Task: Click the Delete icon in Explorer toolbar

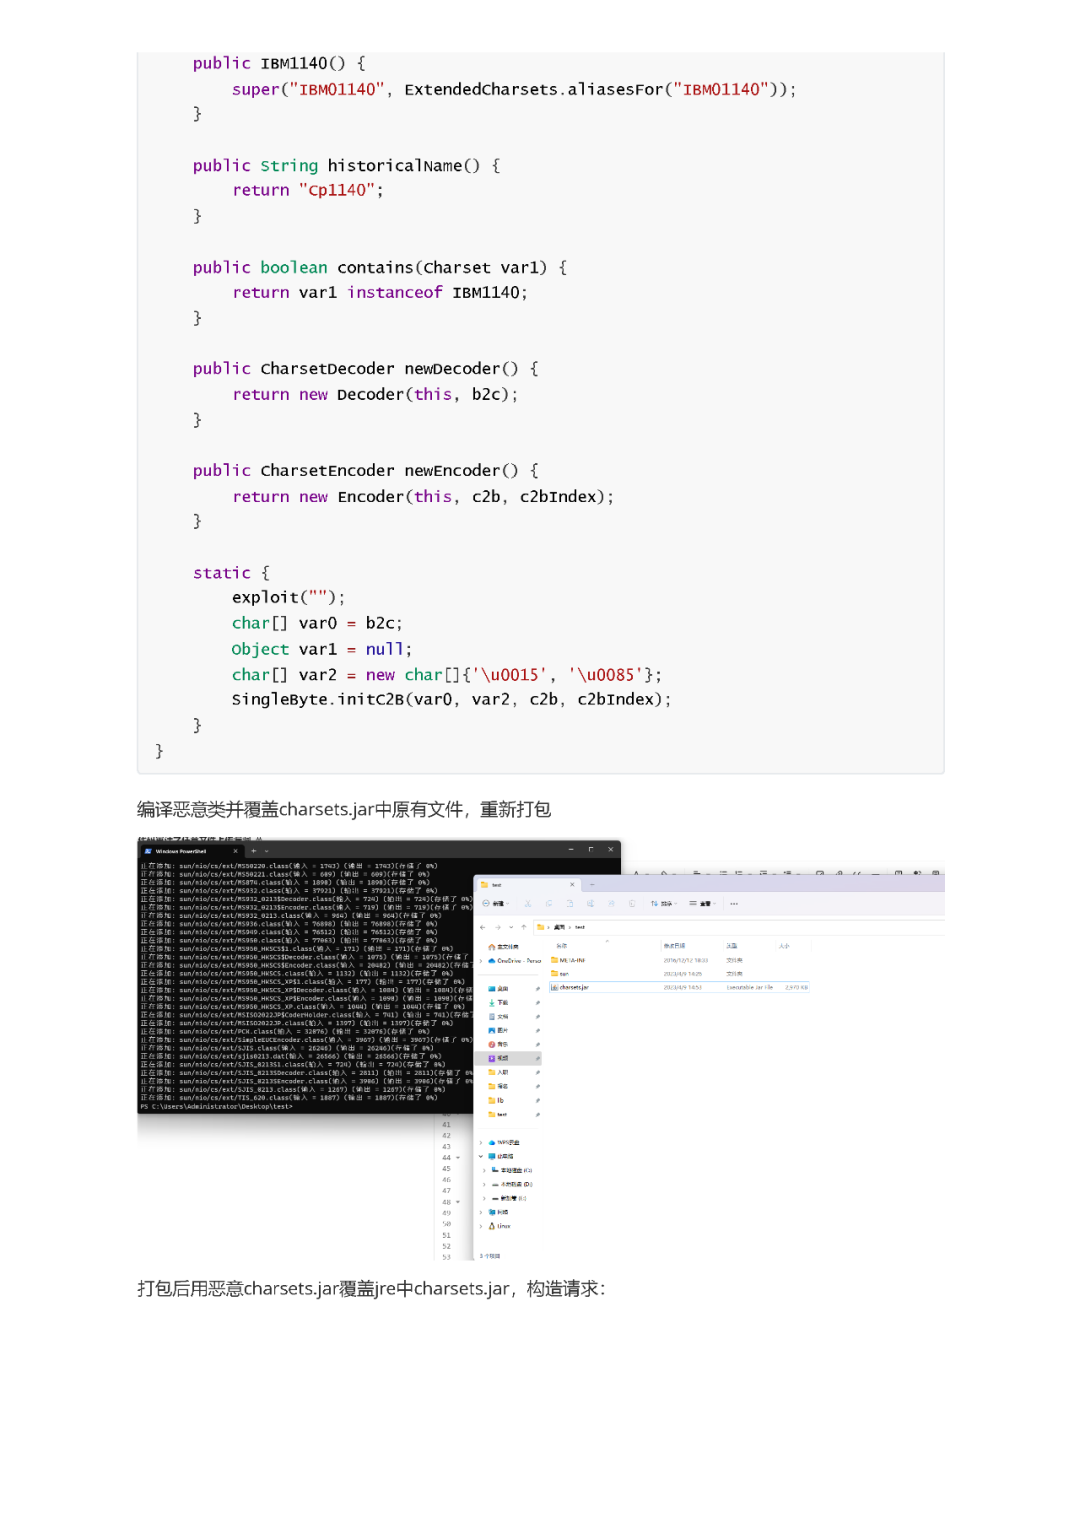Action: [x=632, y=904]
